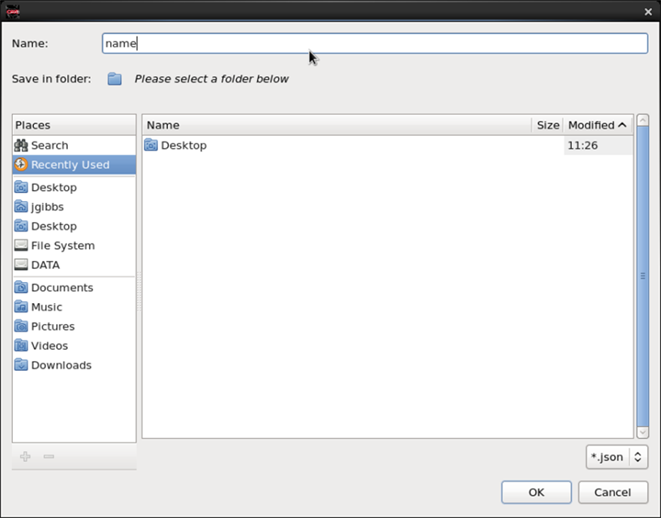Select the Recently Used clock icon
The width and height of the screenshot is (661, 518).
(21, 164)
